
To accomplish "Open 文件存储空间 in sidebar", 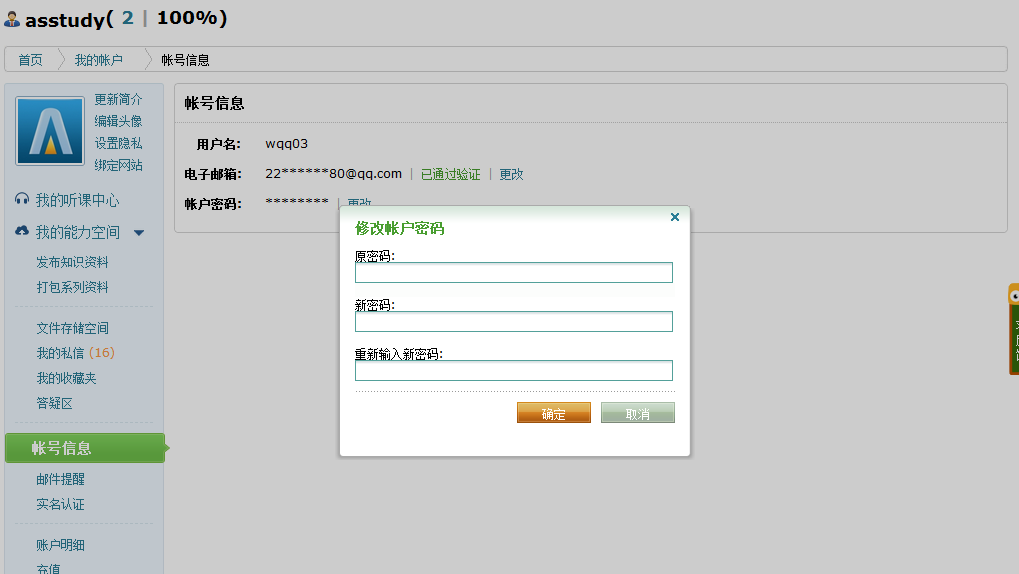I will click(x=72, y=328).
